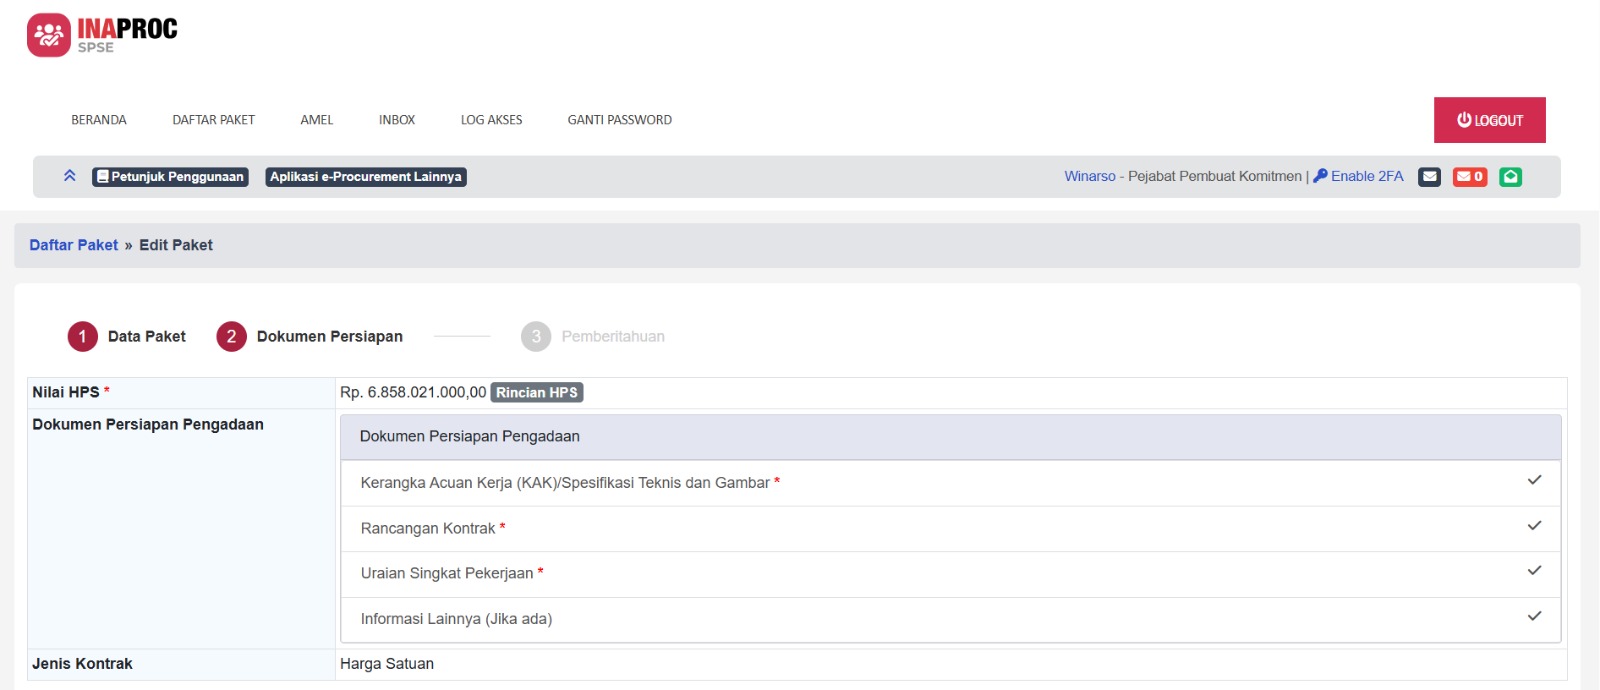Open the INBOX menu item
The image size is (1600, 690).
pos(397,120)
